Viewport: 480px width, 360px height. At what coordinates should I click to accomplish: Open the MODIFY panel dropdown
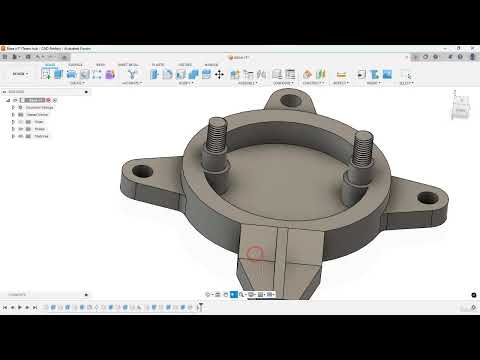pyautogui.click(x=186, y=83)
